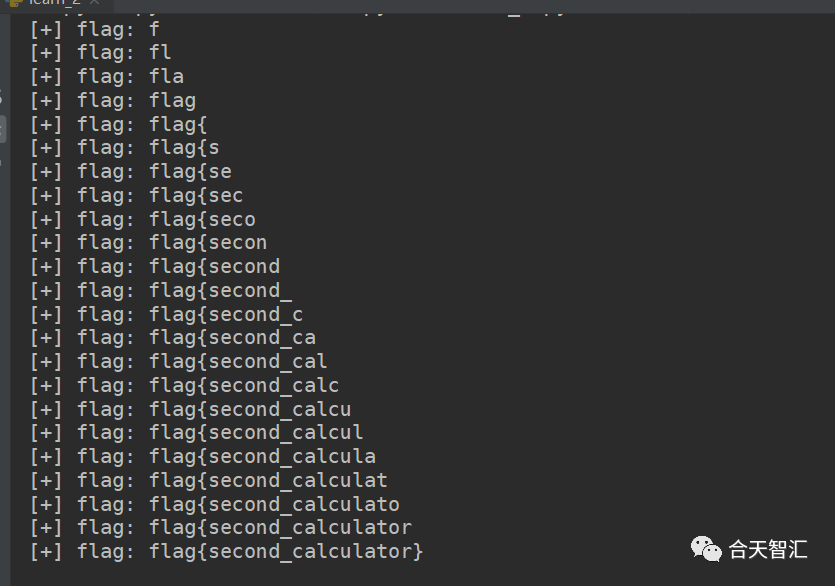This screenshot has width=835, height=586.
Task: Click the 合天智汇 watermark text
Action: coord(767,549)
